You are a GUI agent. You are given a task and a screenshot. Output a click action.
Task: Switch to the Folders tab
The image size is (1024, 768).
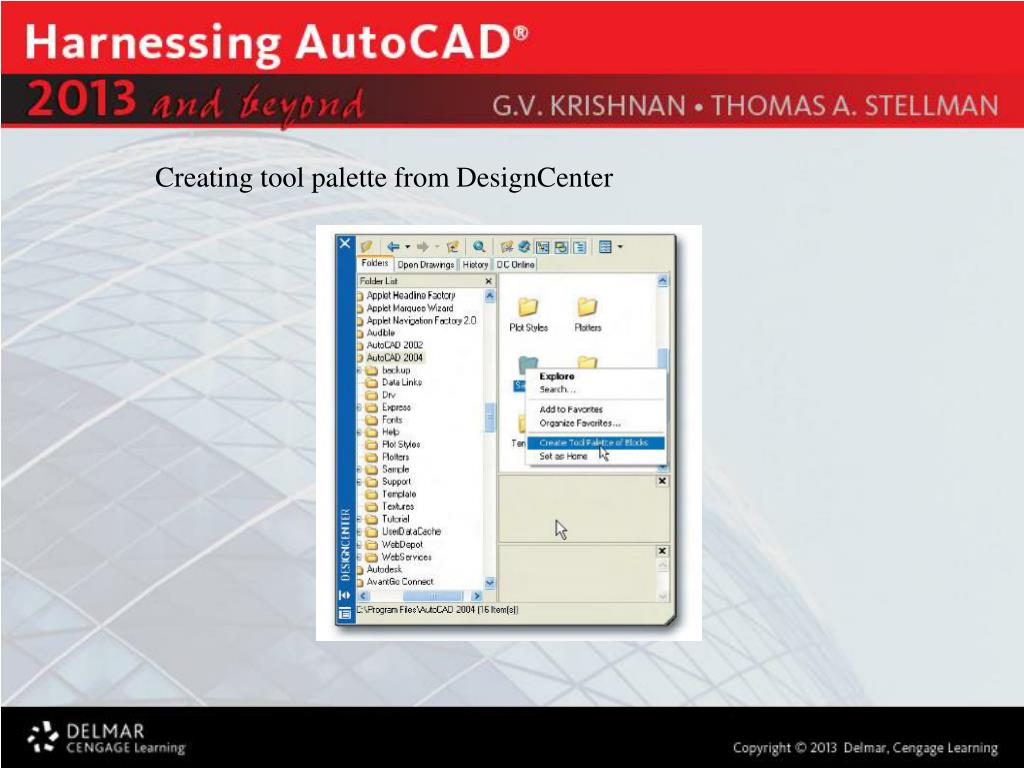(374, 264)
